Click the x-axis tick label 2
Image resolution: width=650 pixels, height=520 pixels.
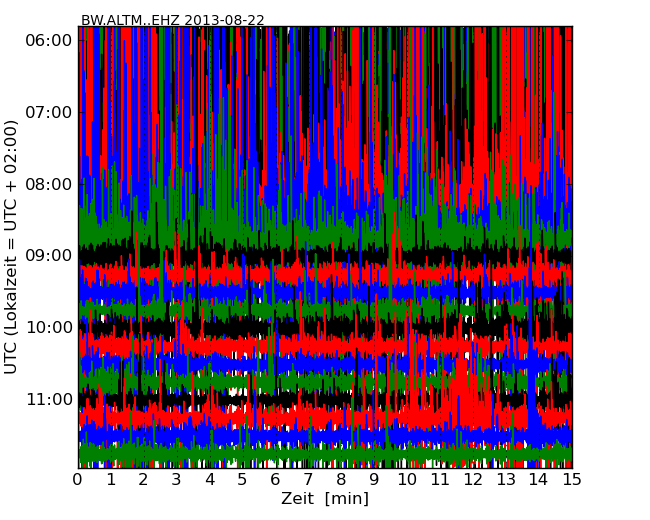click(144, 480)
